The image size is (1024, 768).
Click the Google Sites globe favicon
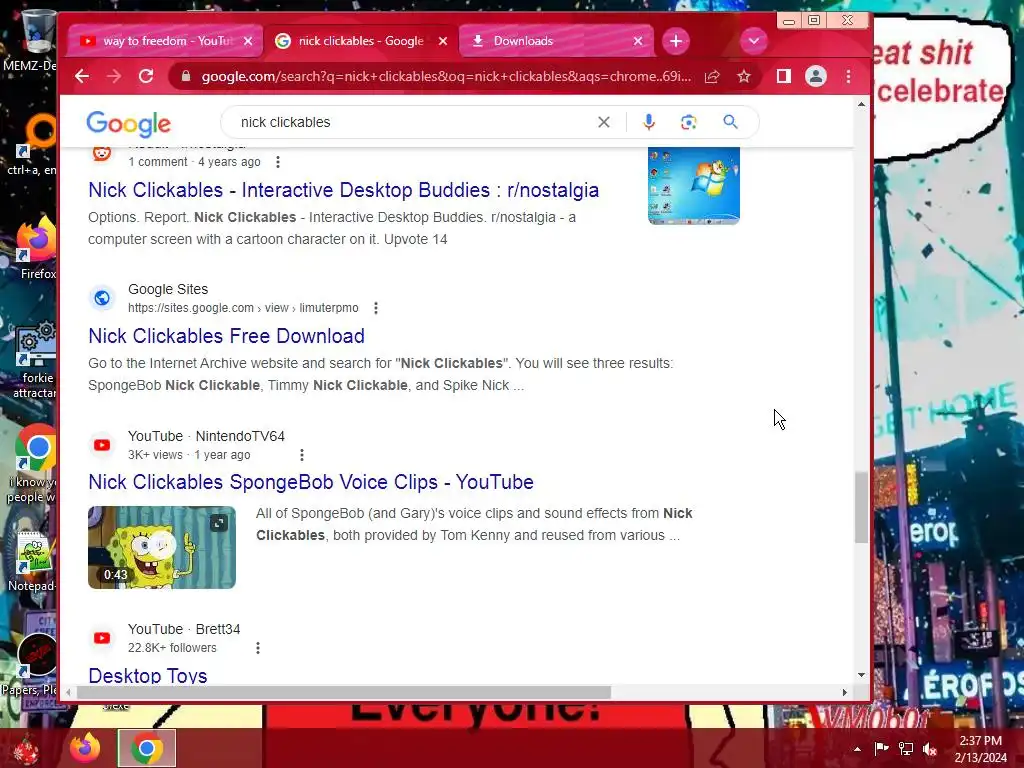102,298
